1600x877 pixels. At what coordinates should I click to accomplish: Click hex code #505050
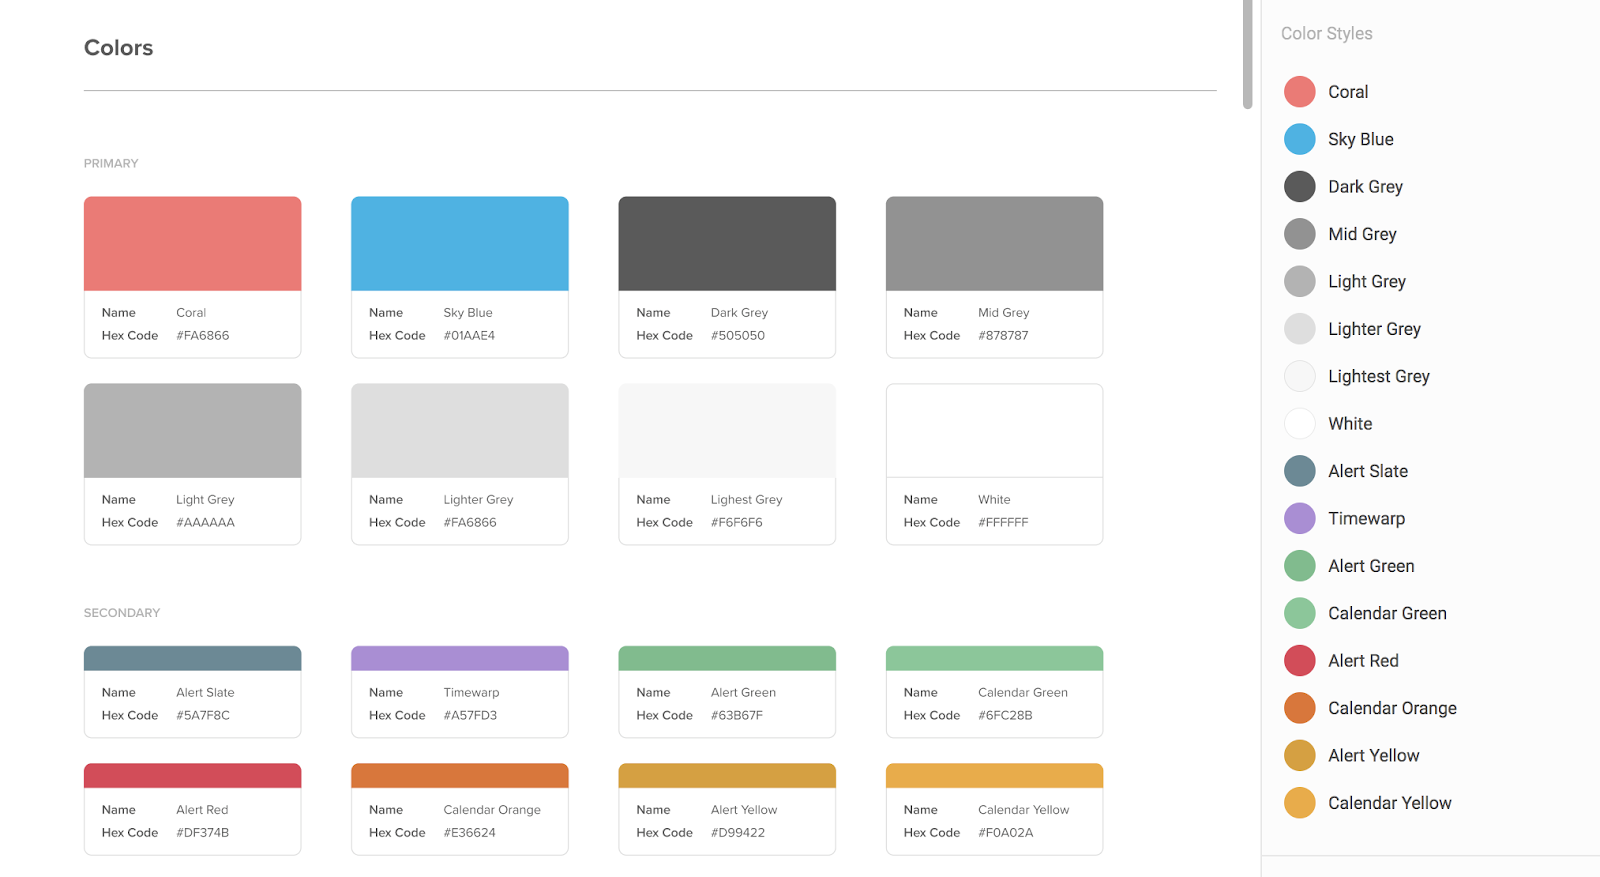(738, 336)
